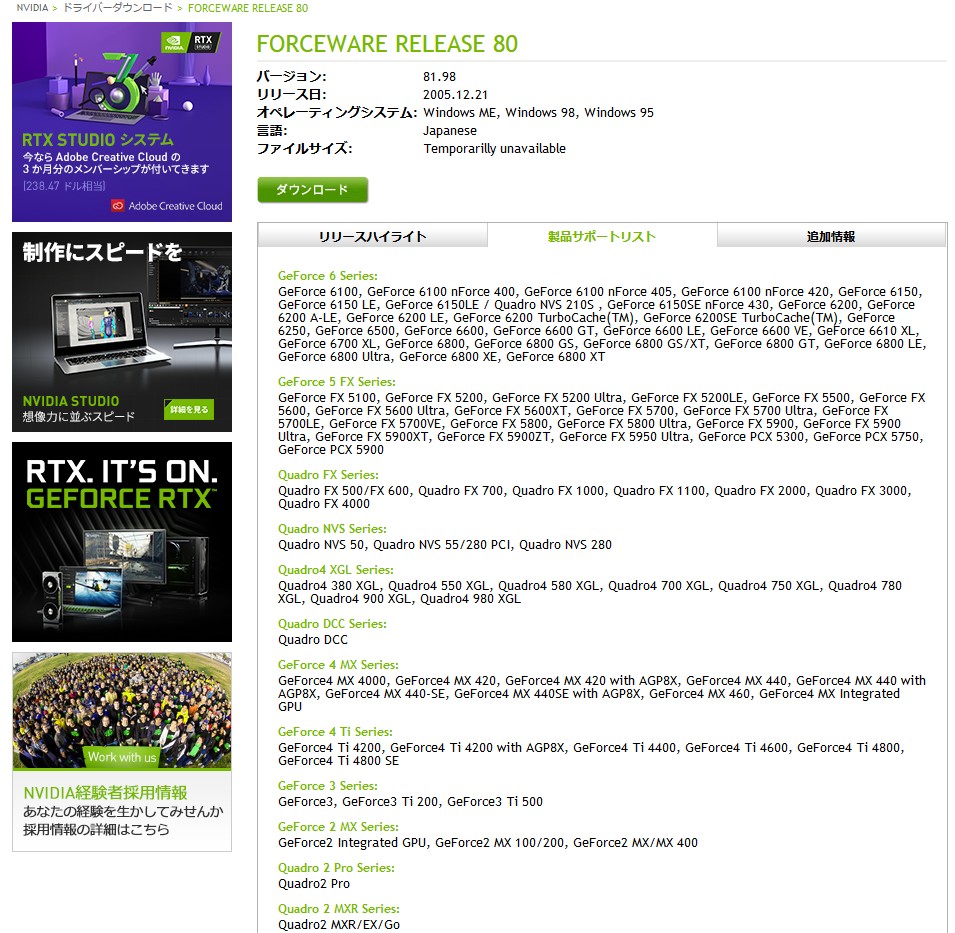Open the RTX. IT'S ON. GeForce banner

pos(122,542)
